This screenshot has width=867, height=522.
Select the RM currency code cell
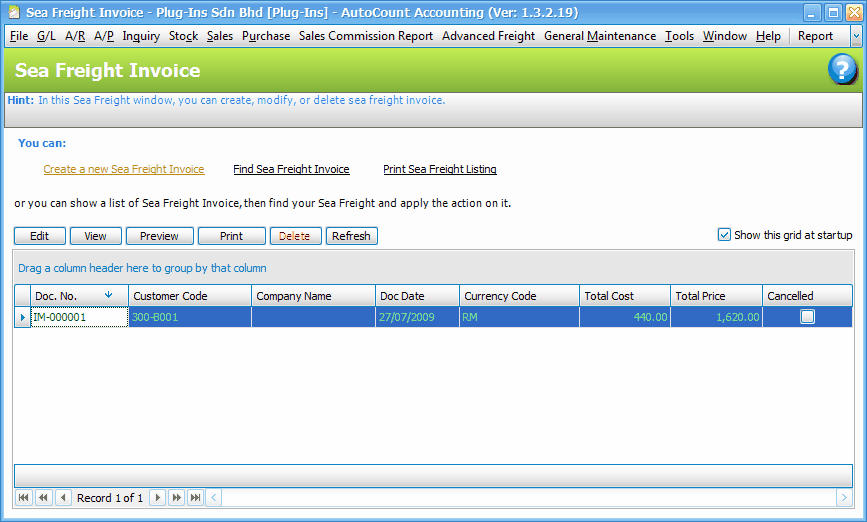click(519, 317)
